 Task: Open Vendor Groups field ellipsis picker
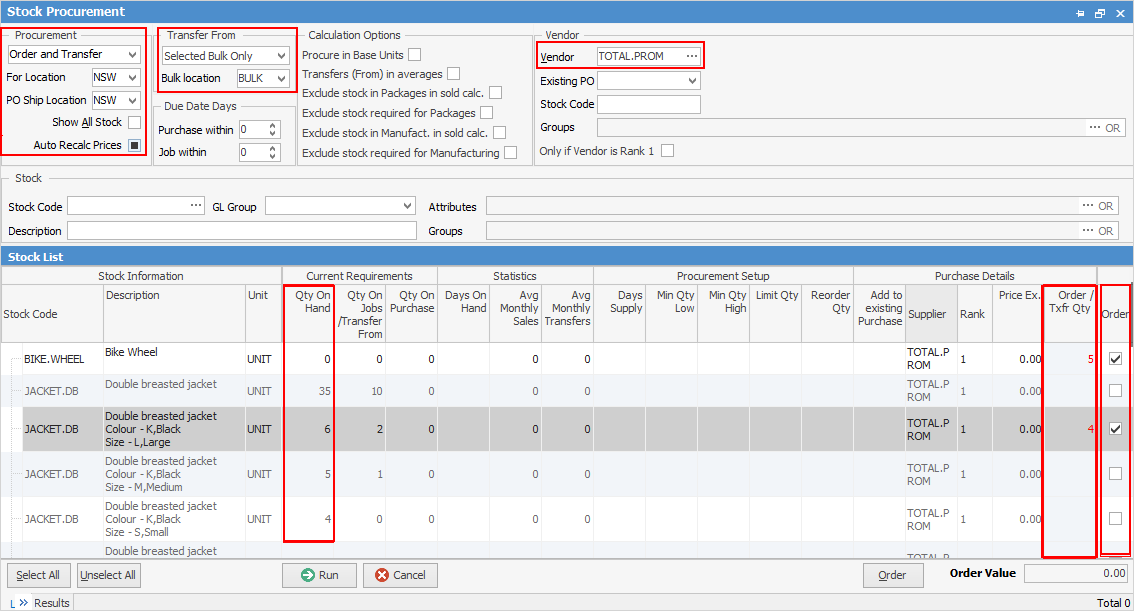pos(1094,128)
